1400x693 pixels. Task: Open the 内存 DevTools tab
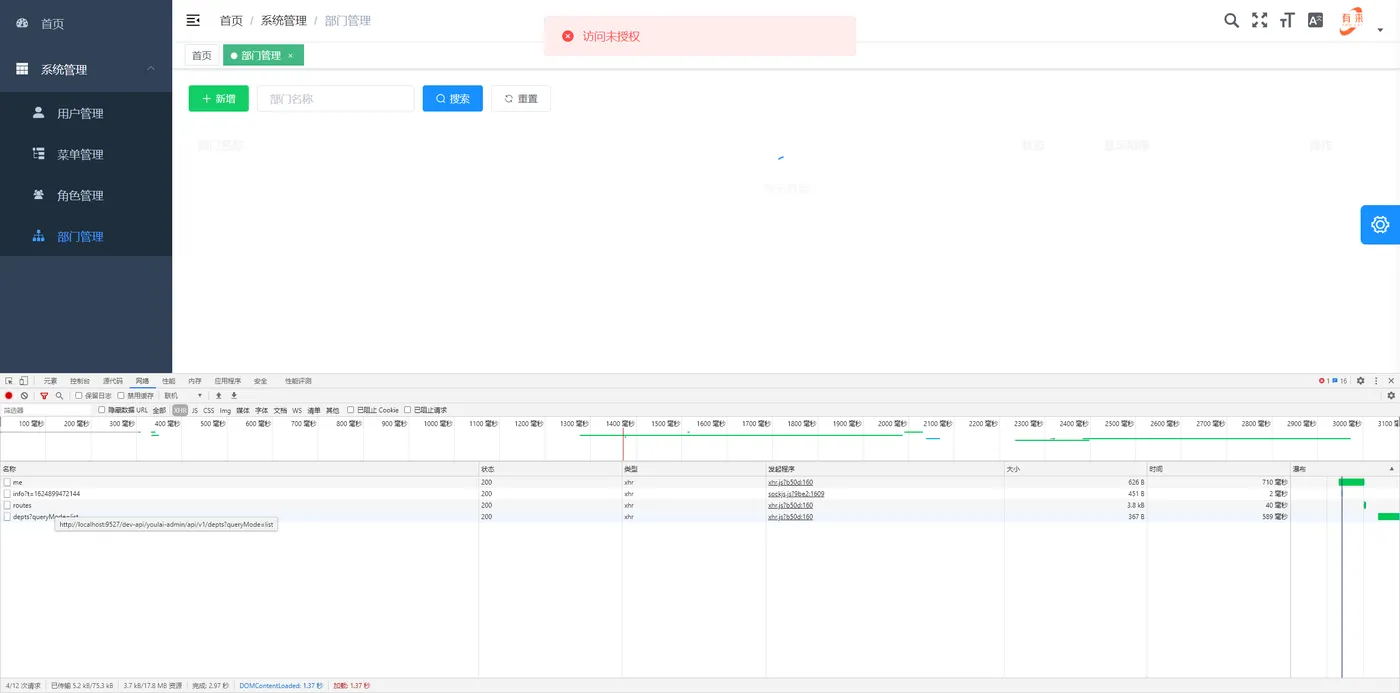click(194, 381)
